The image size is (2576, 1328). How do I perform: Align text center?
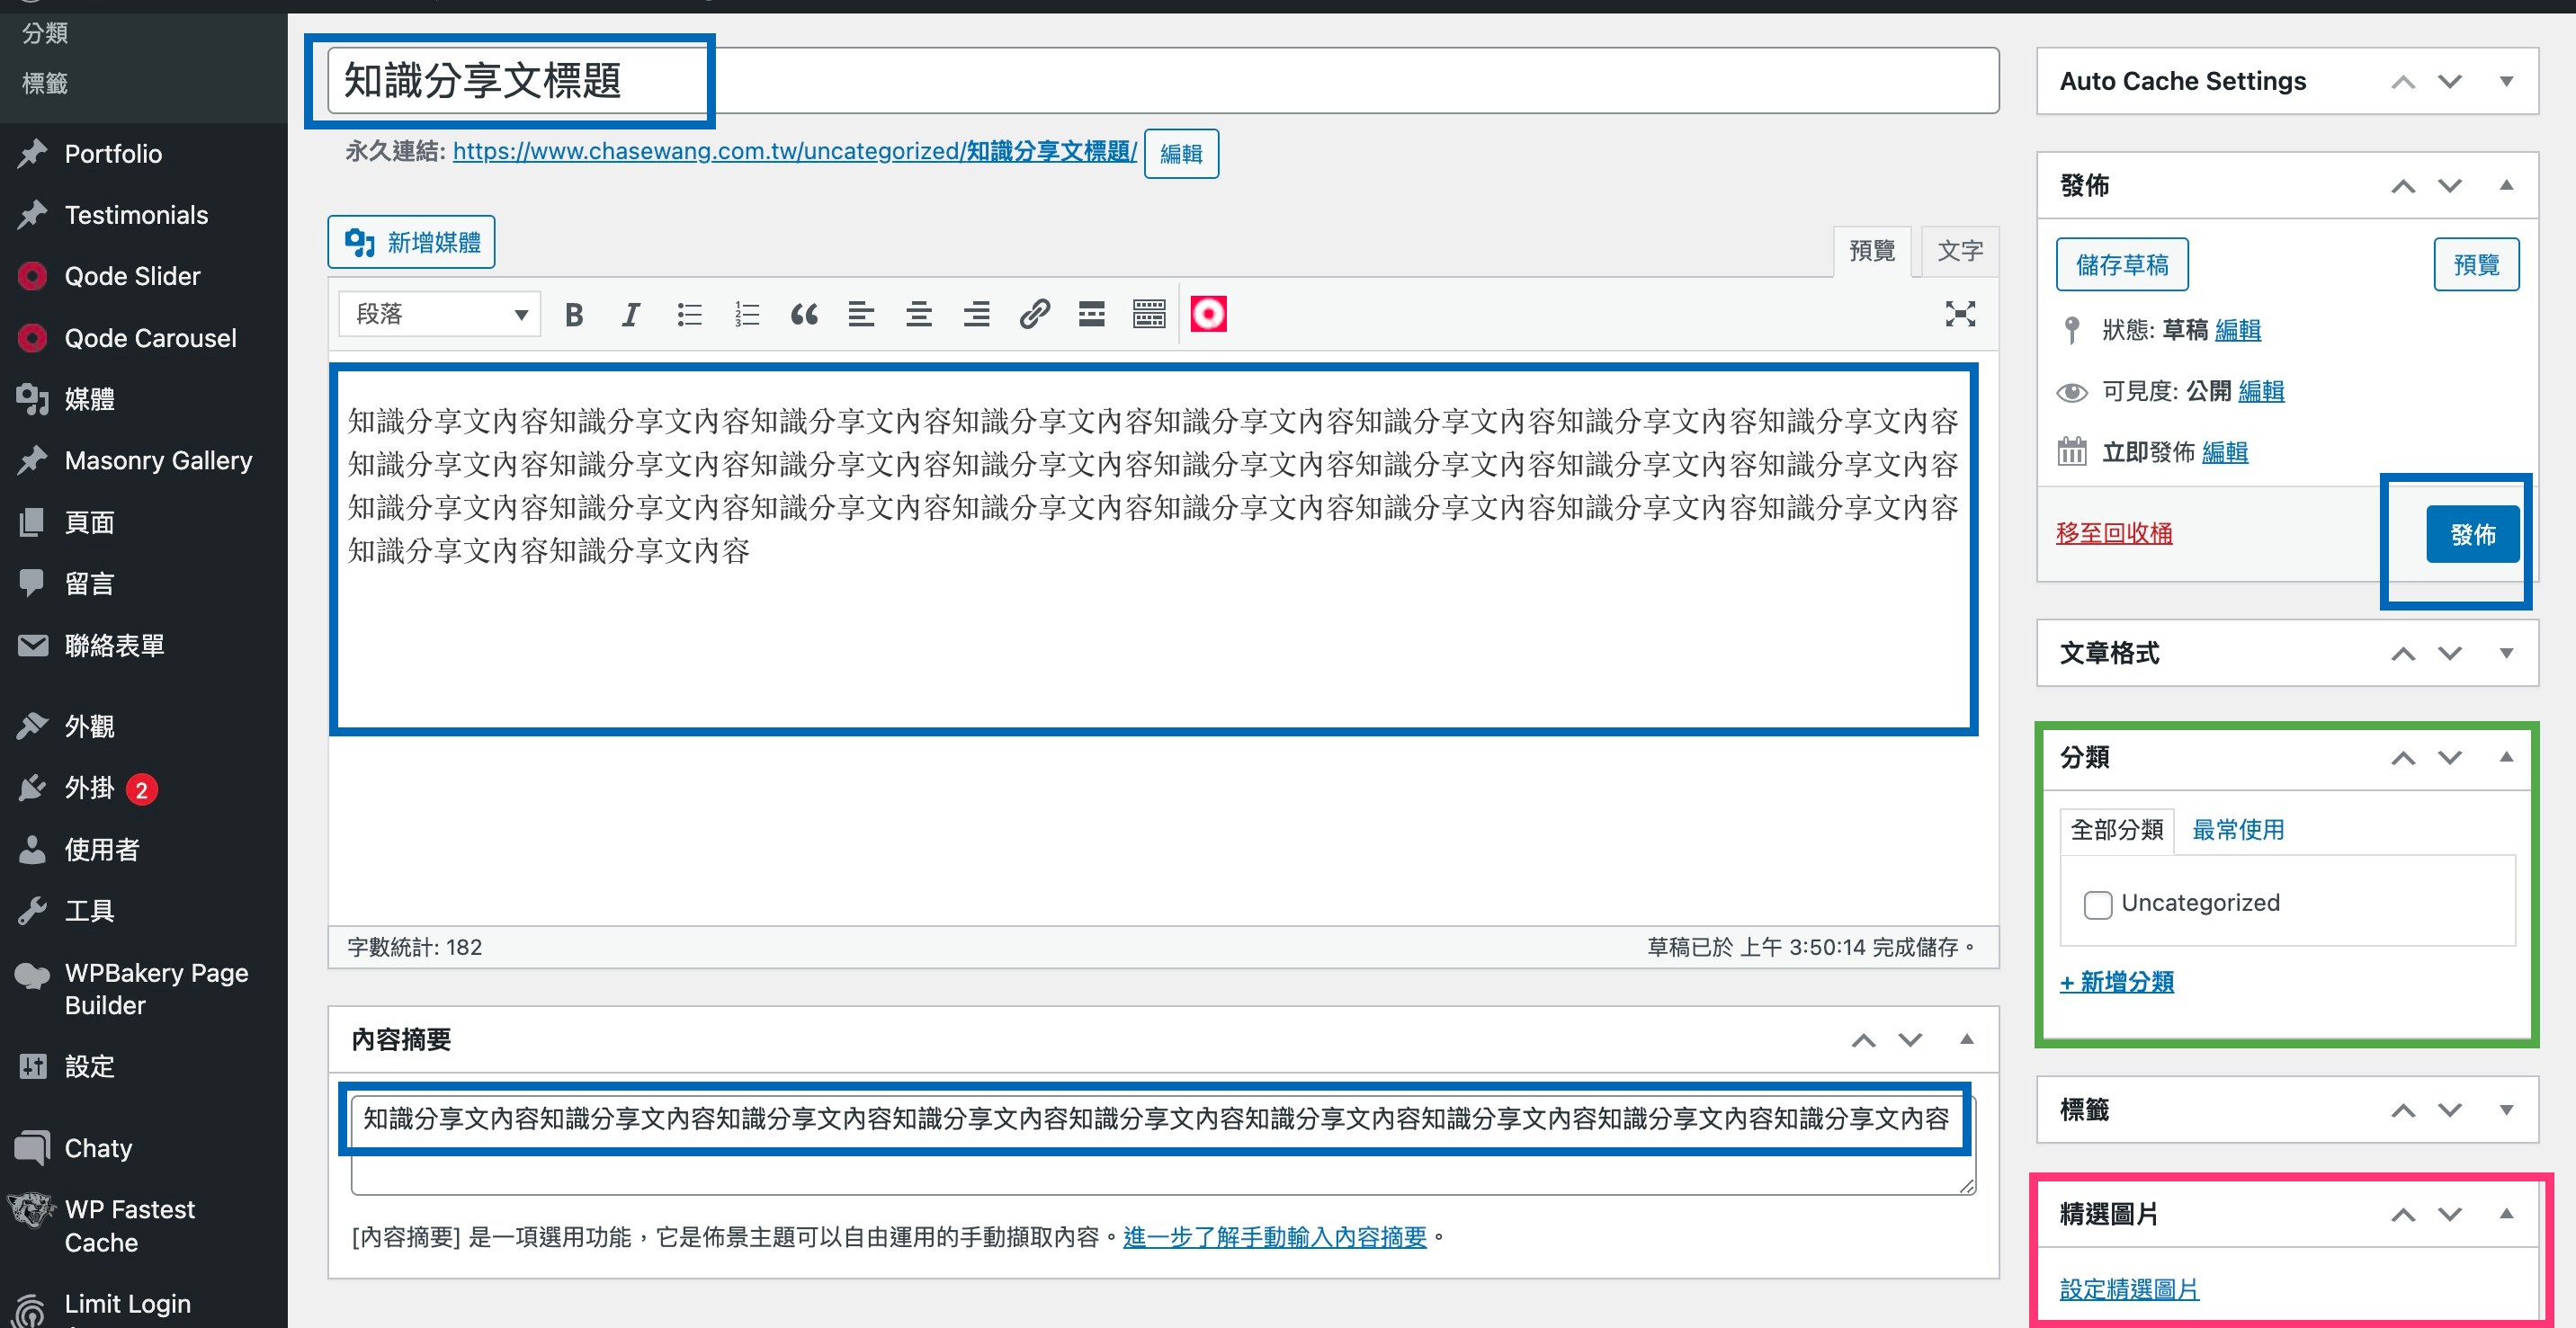[x=919, y=315]
